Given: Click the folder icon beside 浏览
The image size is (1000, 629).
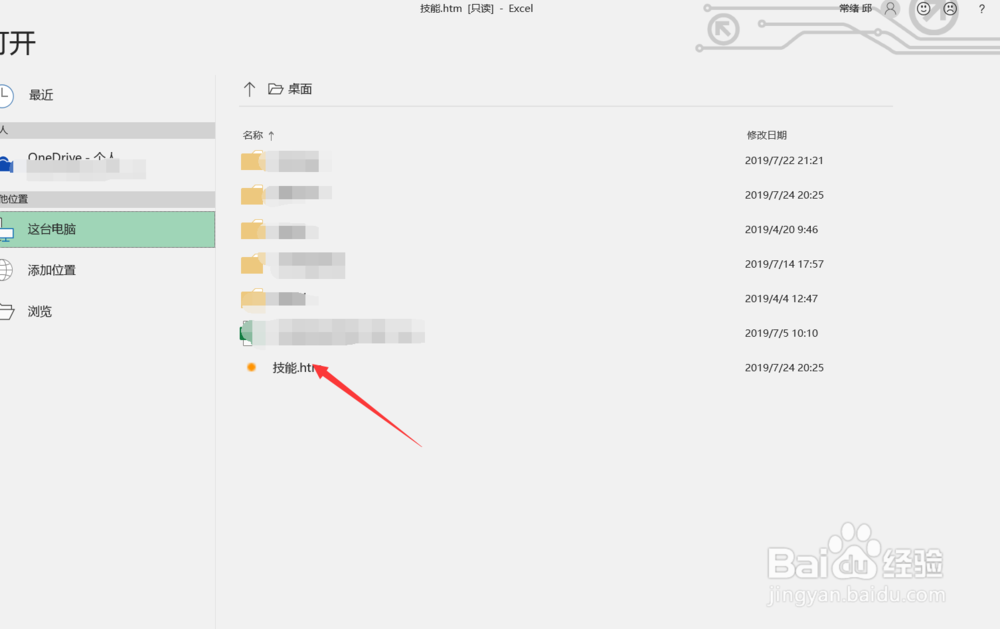Looking at the screenshot, I should point(9,311).
